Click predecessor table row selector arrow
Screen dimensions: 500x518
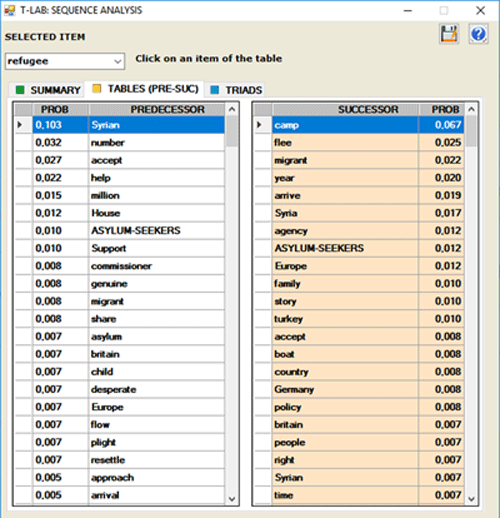(x=20, y=125)
